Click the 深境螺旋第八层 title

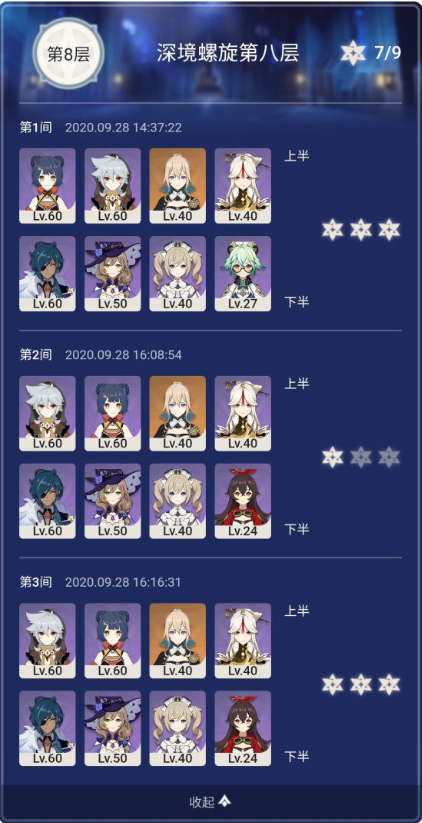pos(228,54)
